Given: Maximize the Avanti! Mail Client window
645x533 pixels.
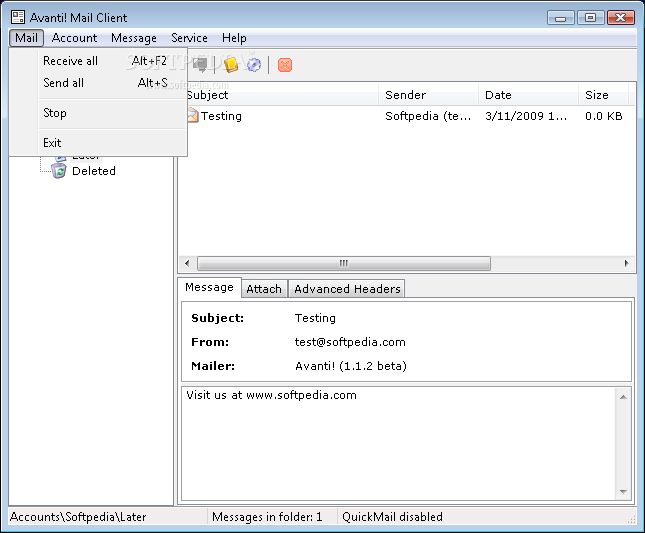Looking at the screenshot, I should (590, 18).
